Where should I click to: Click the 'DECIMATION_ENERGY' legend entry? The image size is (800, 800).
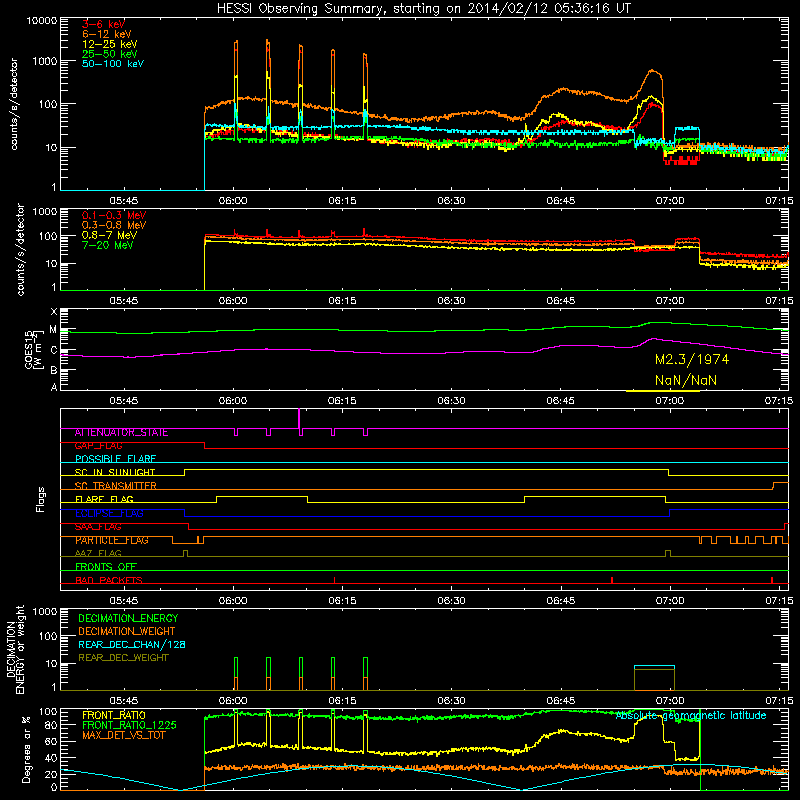(x=128, y=618)
